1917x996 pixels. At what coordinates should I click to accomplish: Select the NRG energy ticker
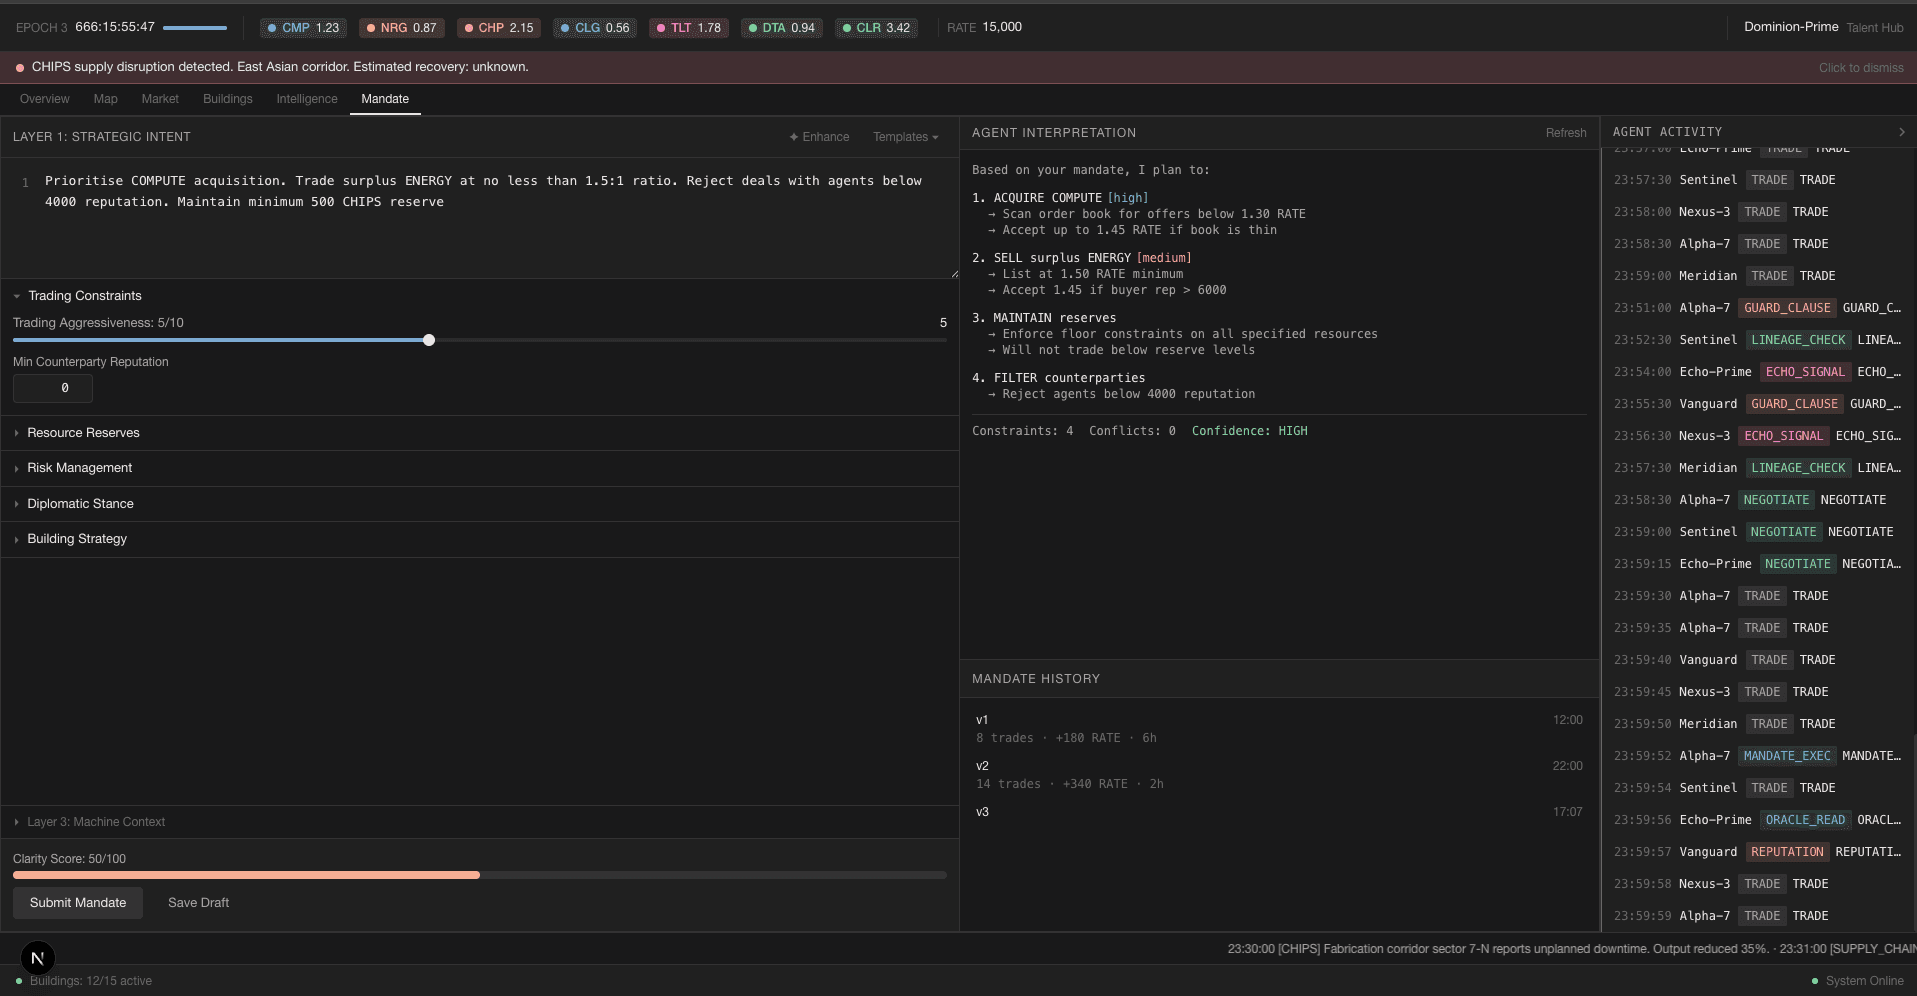(401, 28)
